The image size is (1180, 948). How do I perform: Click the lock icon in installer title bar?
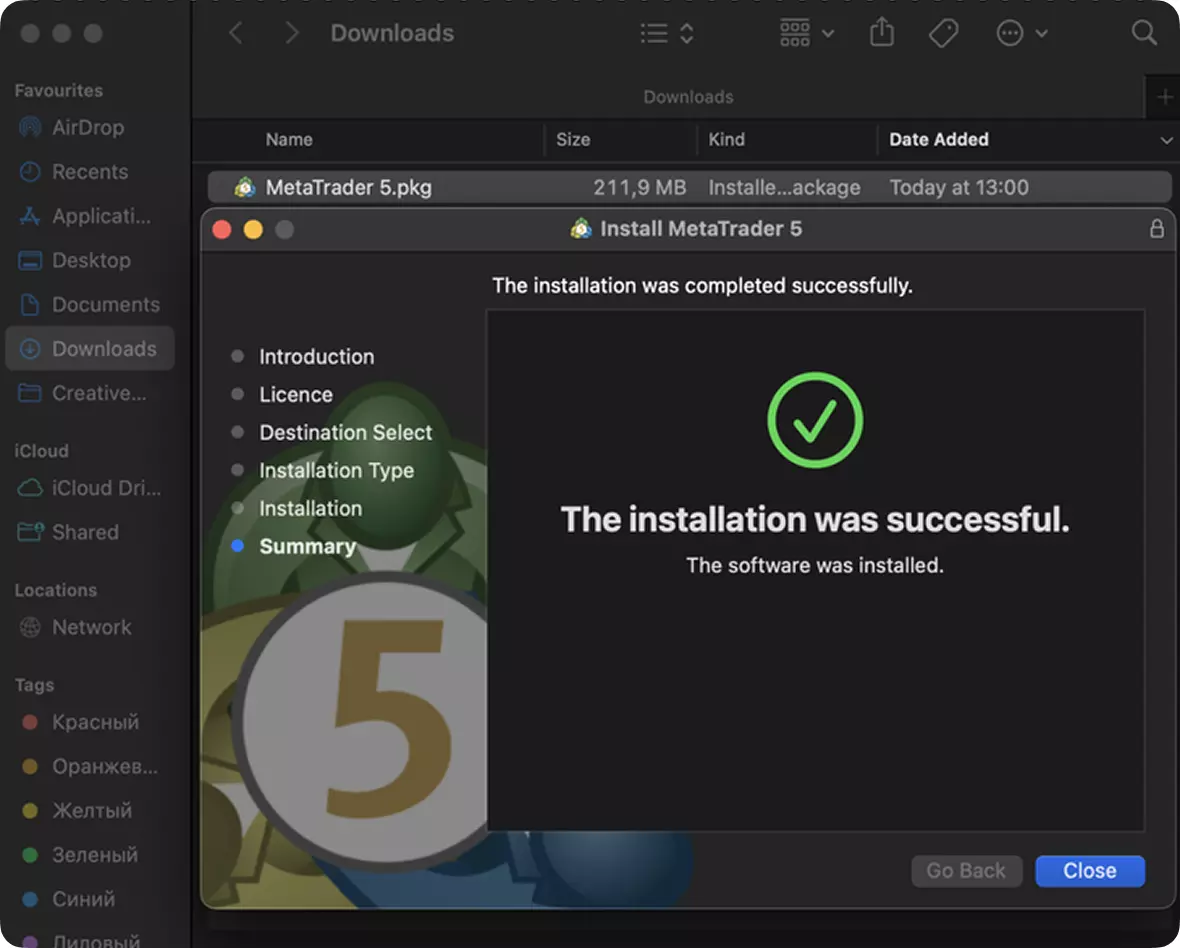1157,229
